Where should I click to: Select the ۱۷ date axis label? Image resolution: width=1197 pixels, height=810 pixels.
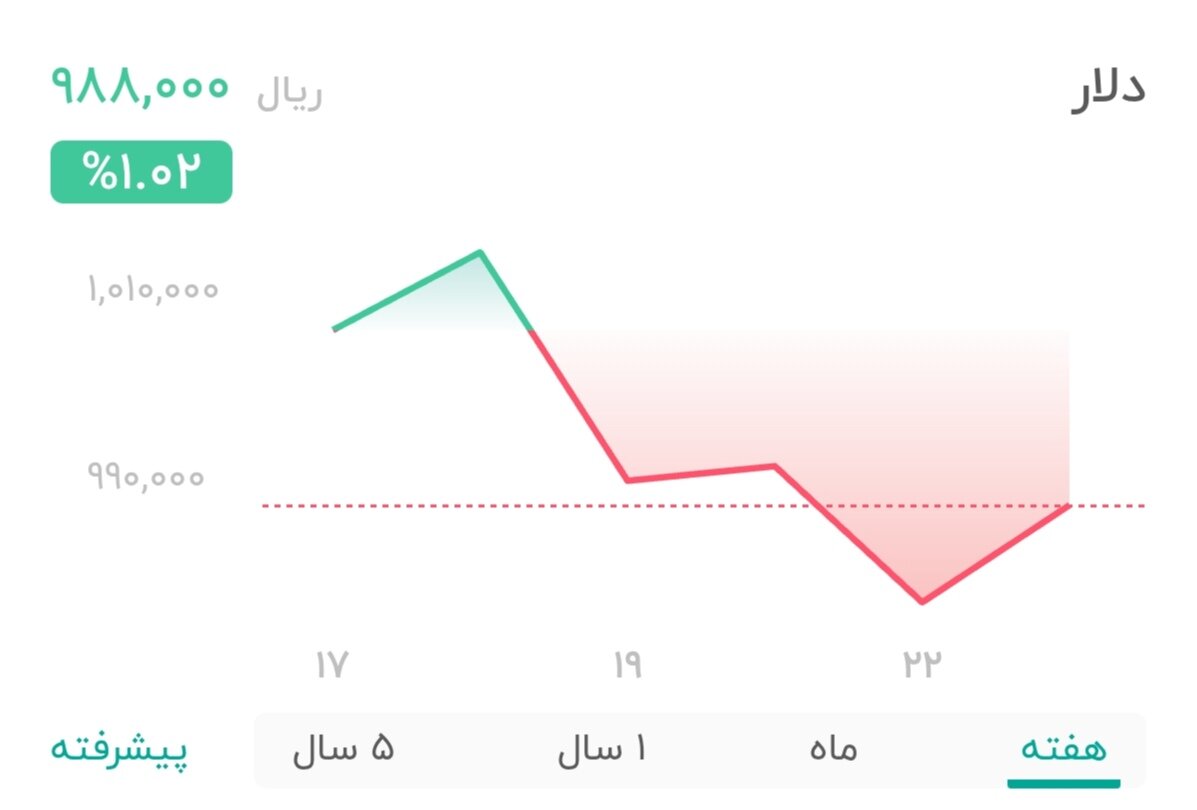(x=334, y=662)
